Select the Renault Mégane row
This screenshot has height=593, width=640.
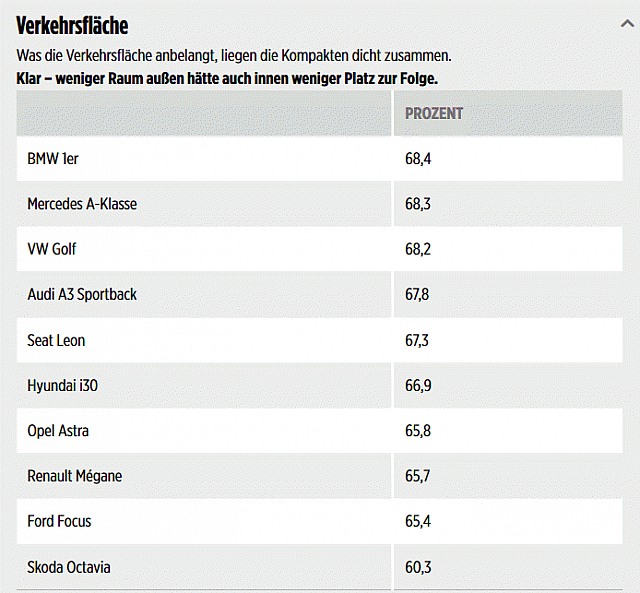point(74,476)
